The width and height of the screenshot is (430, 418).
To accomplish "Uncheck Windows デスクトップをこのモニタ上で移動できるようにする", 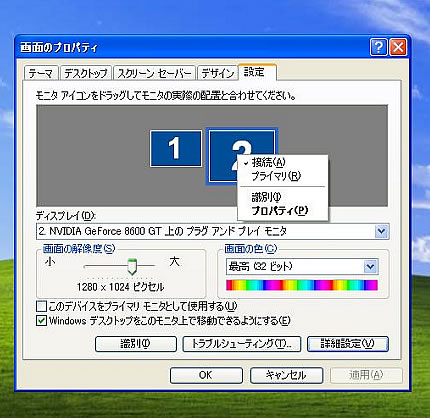I will pos(41,321).
